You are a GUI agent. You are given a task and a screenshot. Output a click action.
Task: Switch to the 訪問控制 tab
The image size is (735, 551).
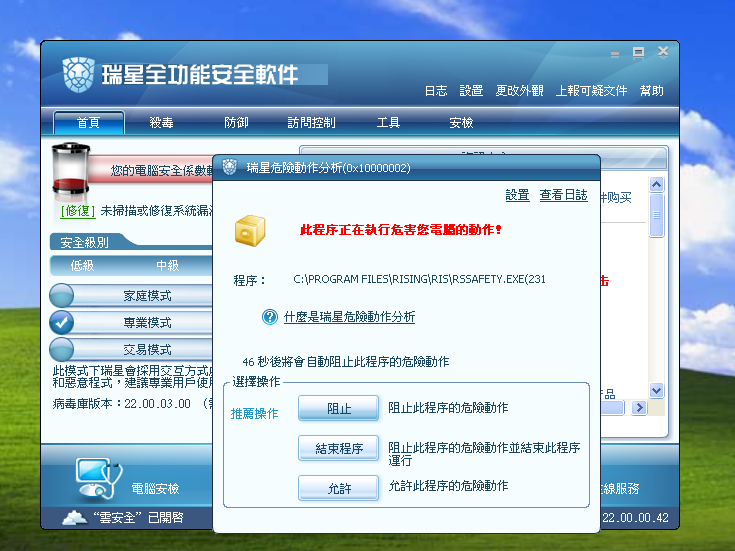(x=311, y=123)
